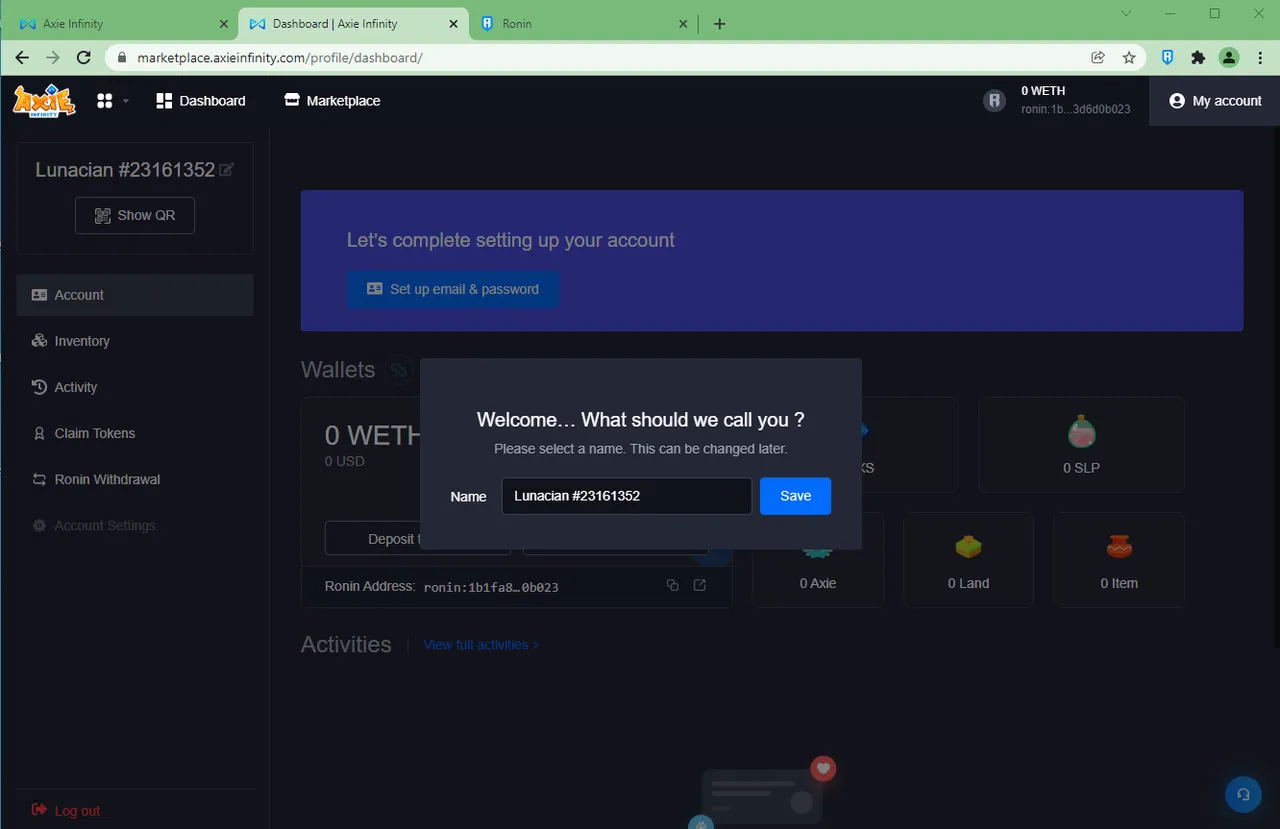Select Account in the sidebar
Viewport: 1280px width, 829px height.
coord(135,295)
